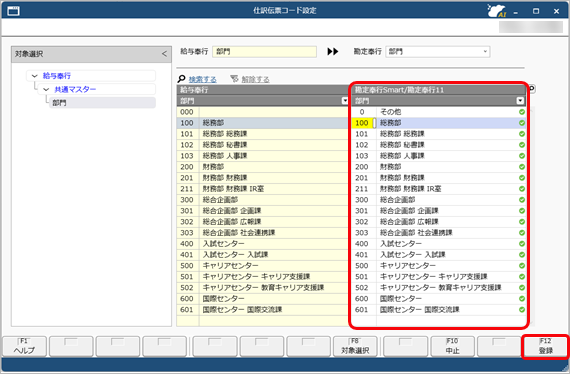The image size is (570, 374).
Task: Click the green check icon in the その他 row
Action: tap(522, 112)
